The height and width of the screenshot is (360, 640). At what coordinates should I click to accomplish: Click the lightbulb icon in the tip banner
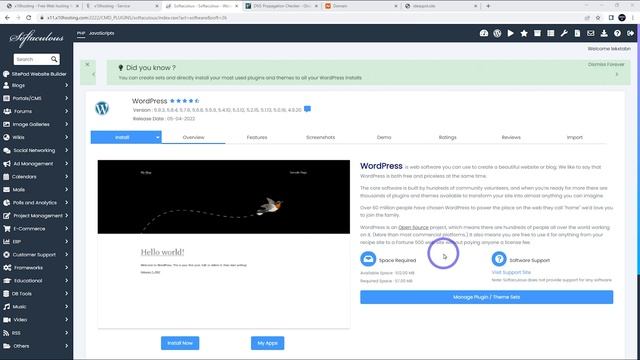pyautogui.click(x=120, y=68)
